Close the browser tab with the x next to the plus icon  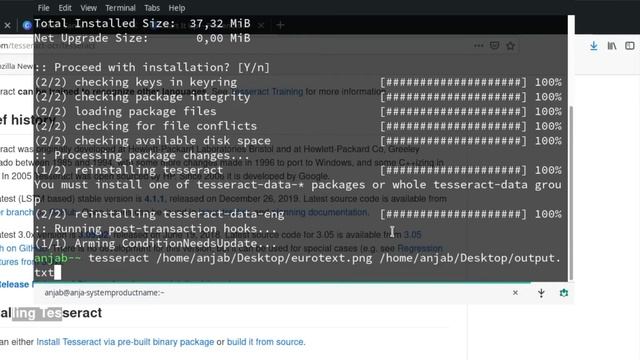pos(261,25)
